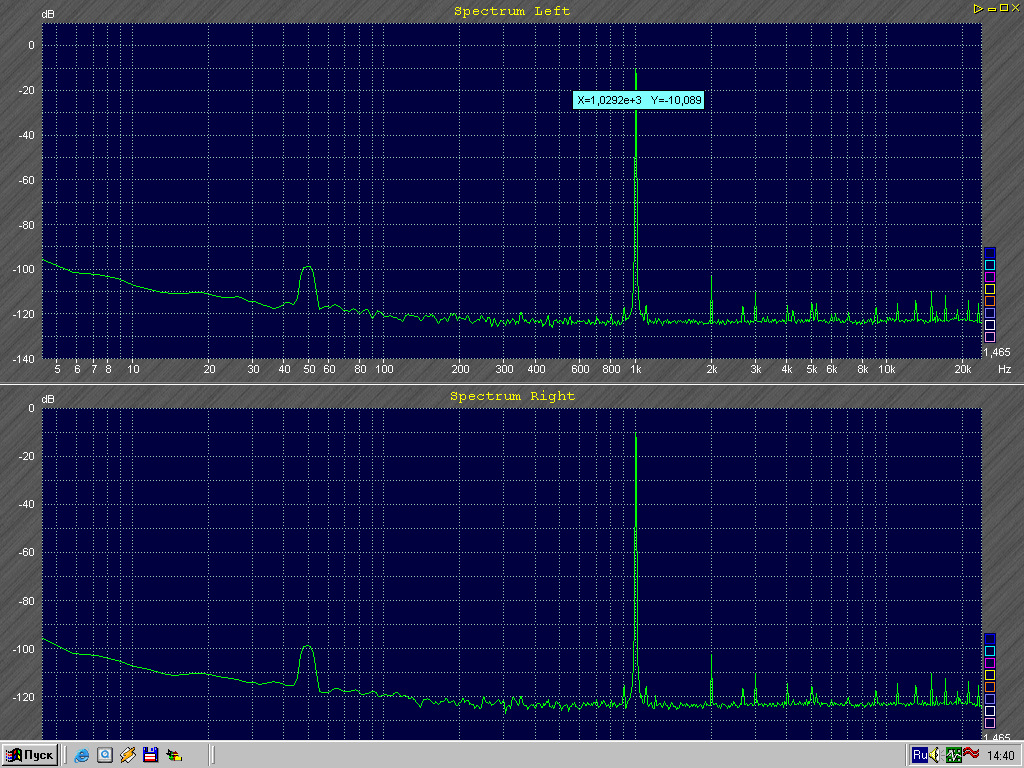Toggle the white trace box in Spectrum Left

click(990, 324)
